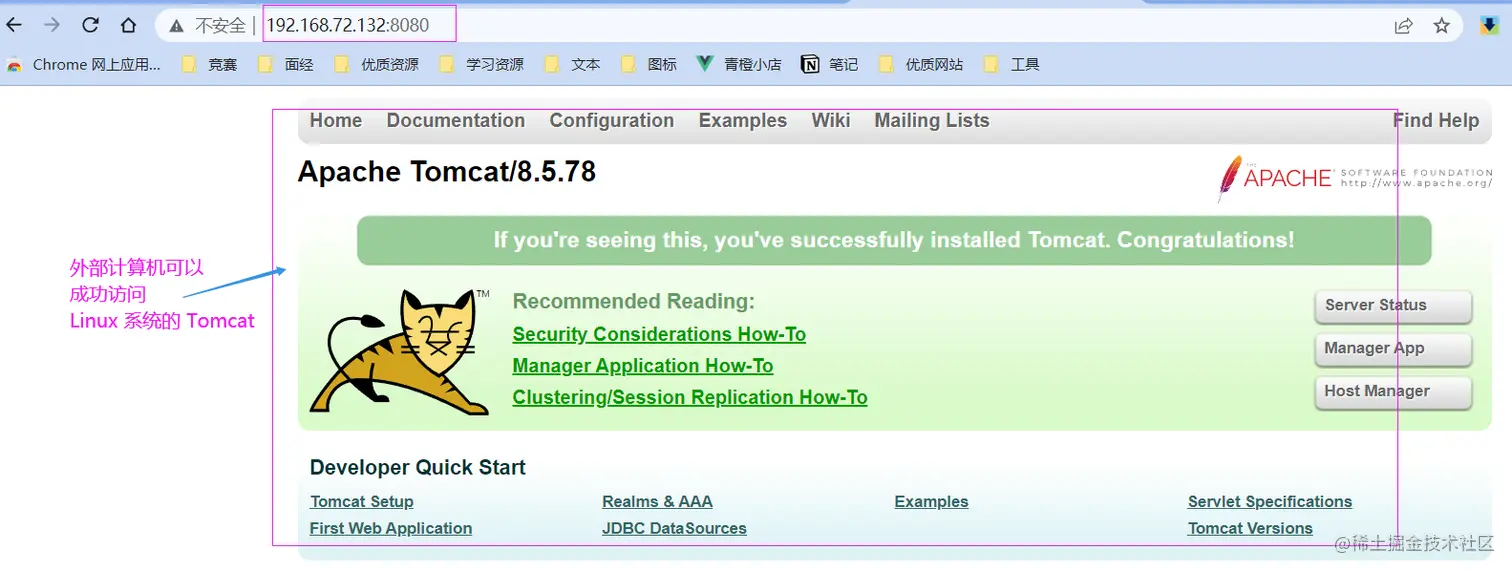1512x571 pixels.
Task: Open the Configuration nav item
Action: pos(612,121)
